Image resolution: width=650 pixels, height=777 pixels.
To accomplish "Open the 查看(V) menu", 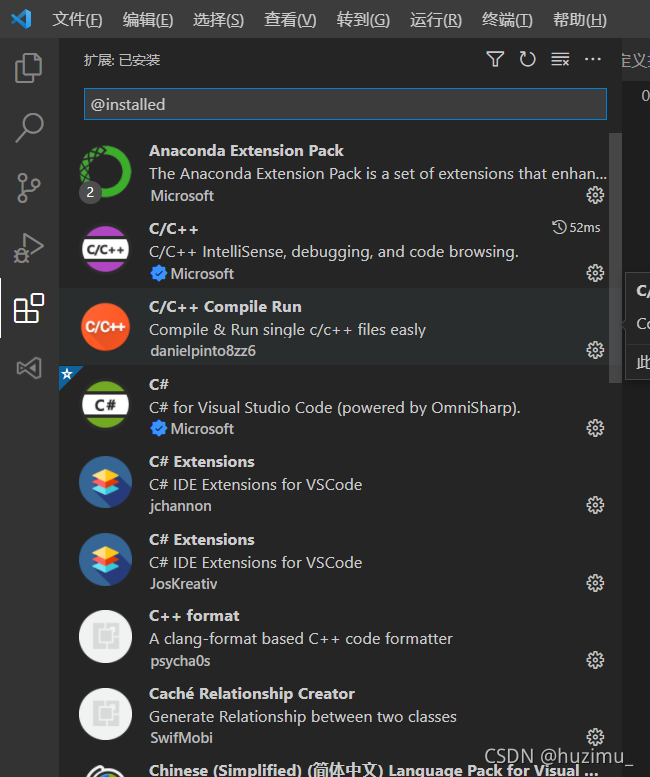I will tap(290, 20).
